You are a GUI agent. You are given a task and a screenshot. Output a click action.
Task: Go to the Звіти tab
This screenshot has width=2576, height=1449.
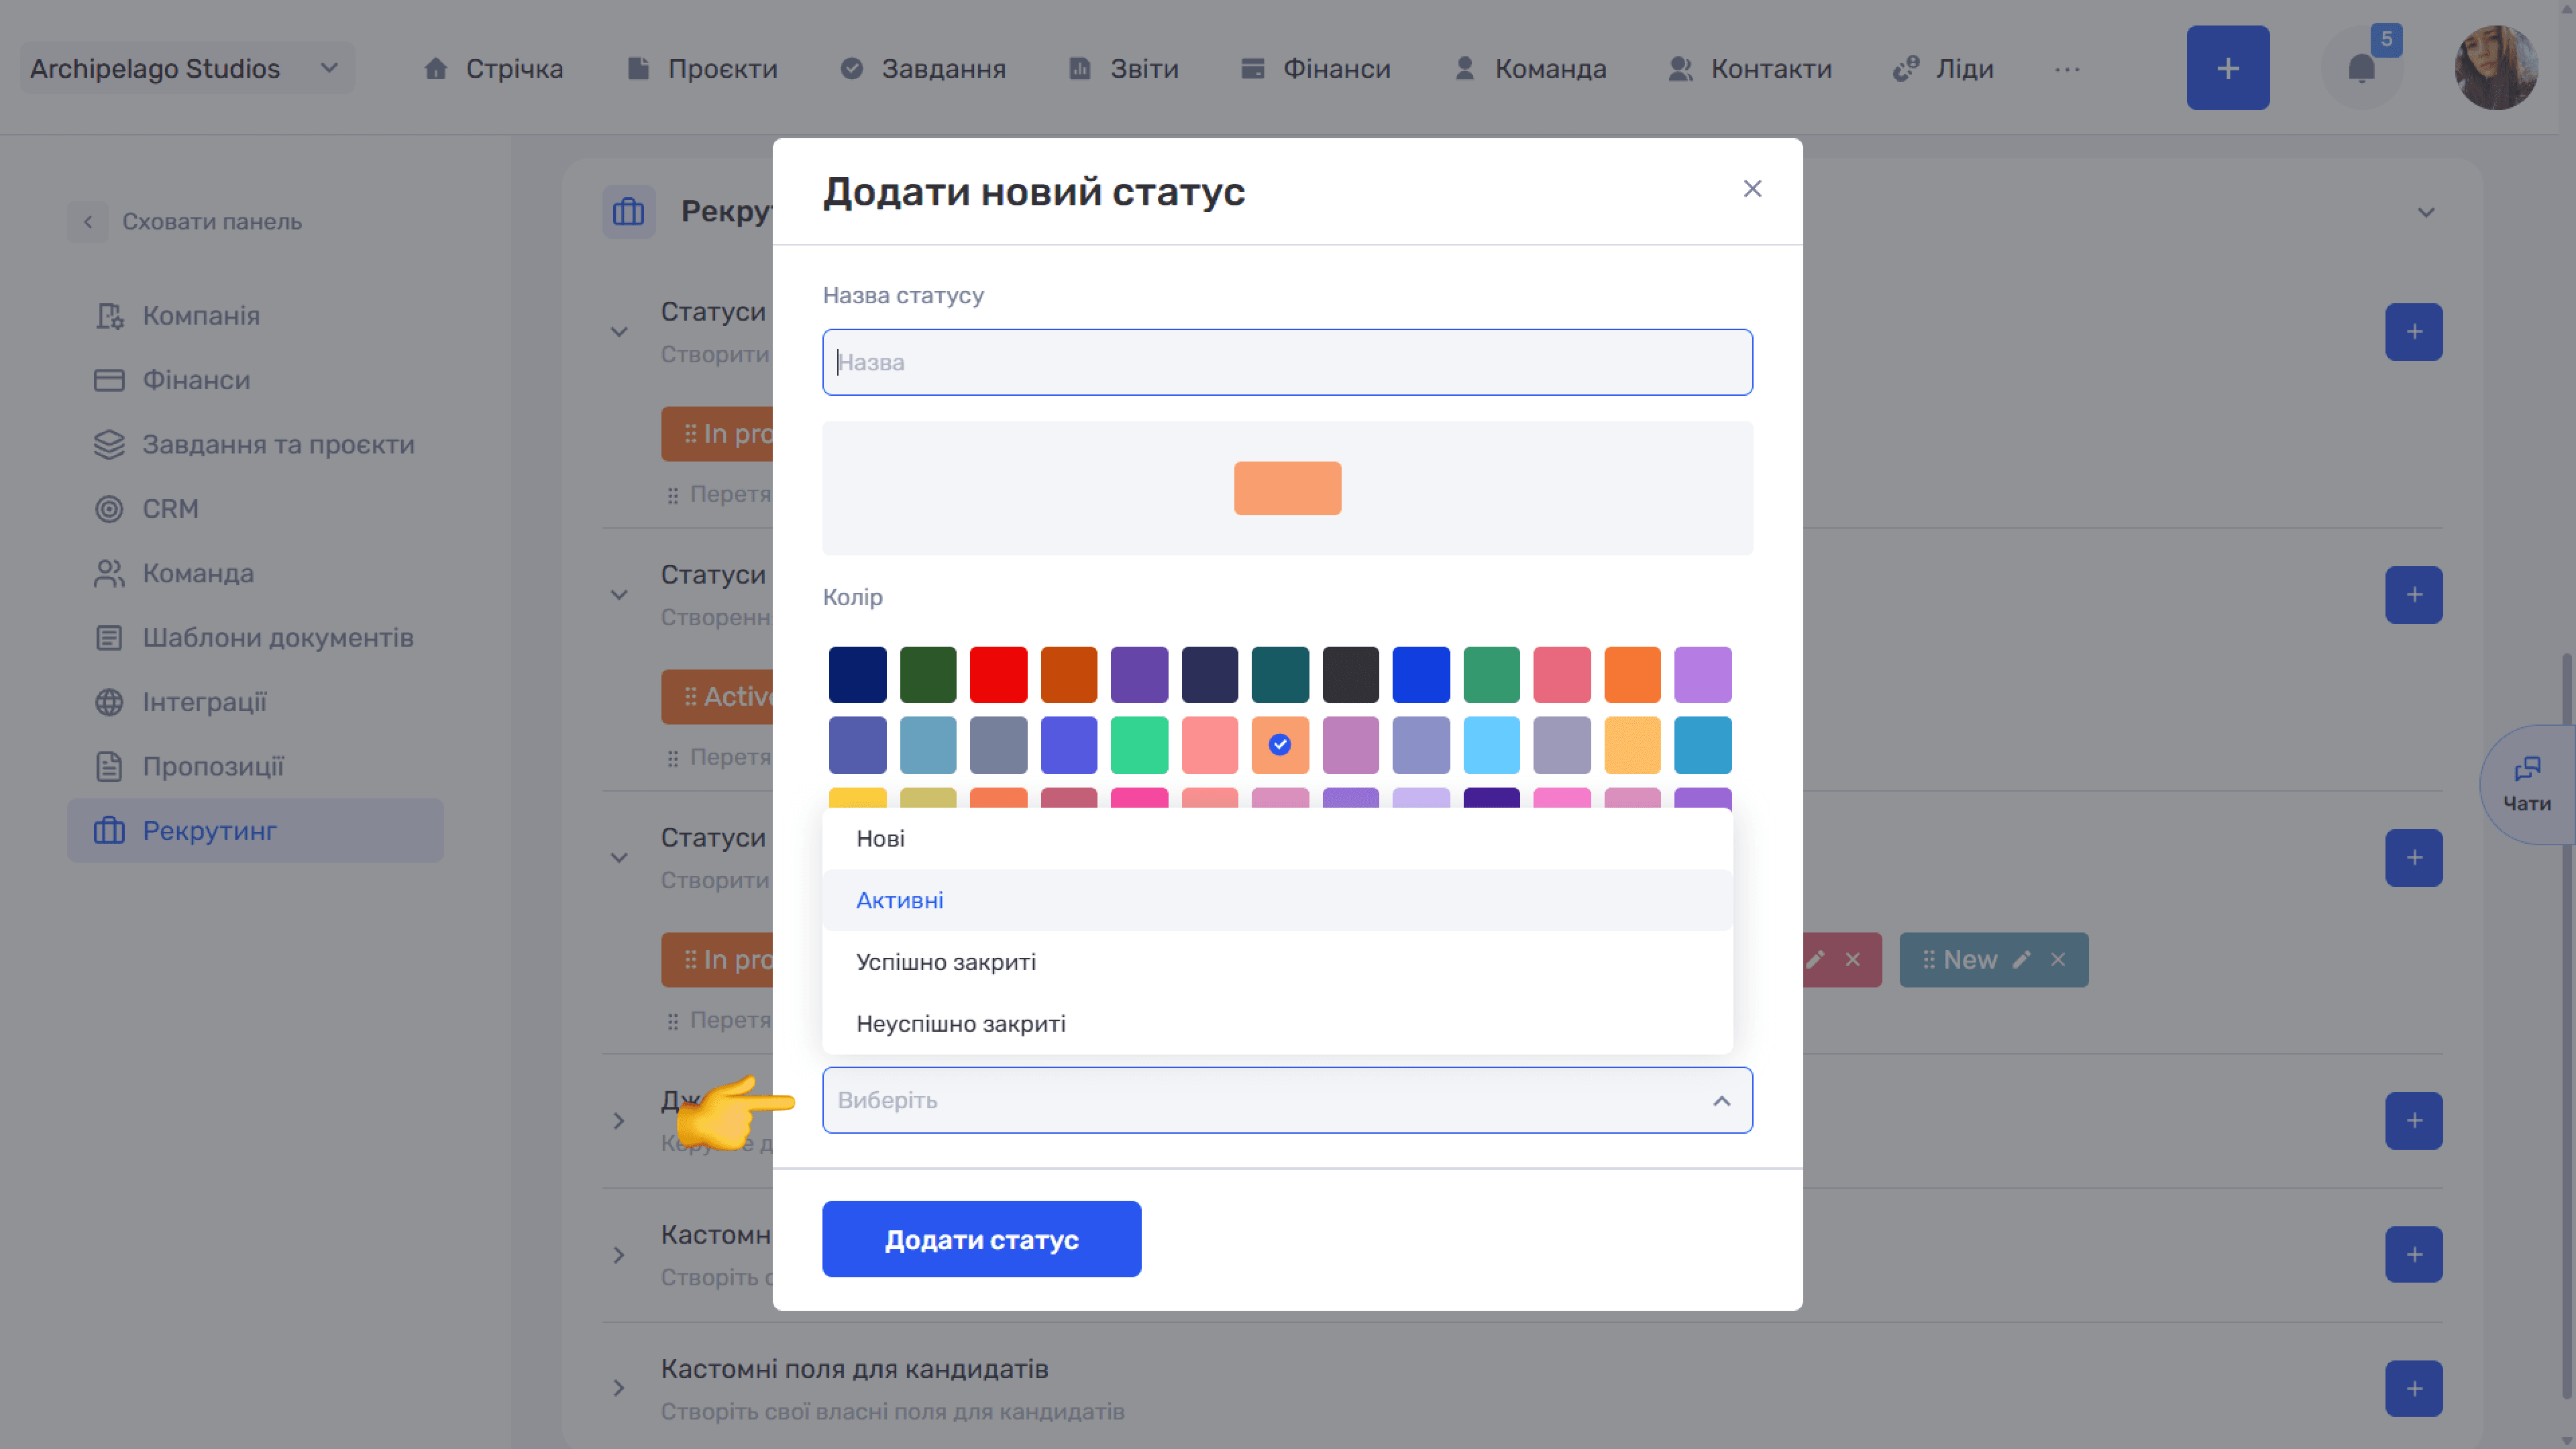click(1124, 69)
